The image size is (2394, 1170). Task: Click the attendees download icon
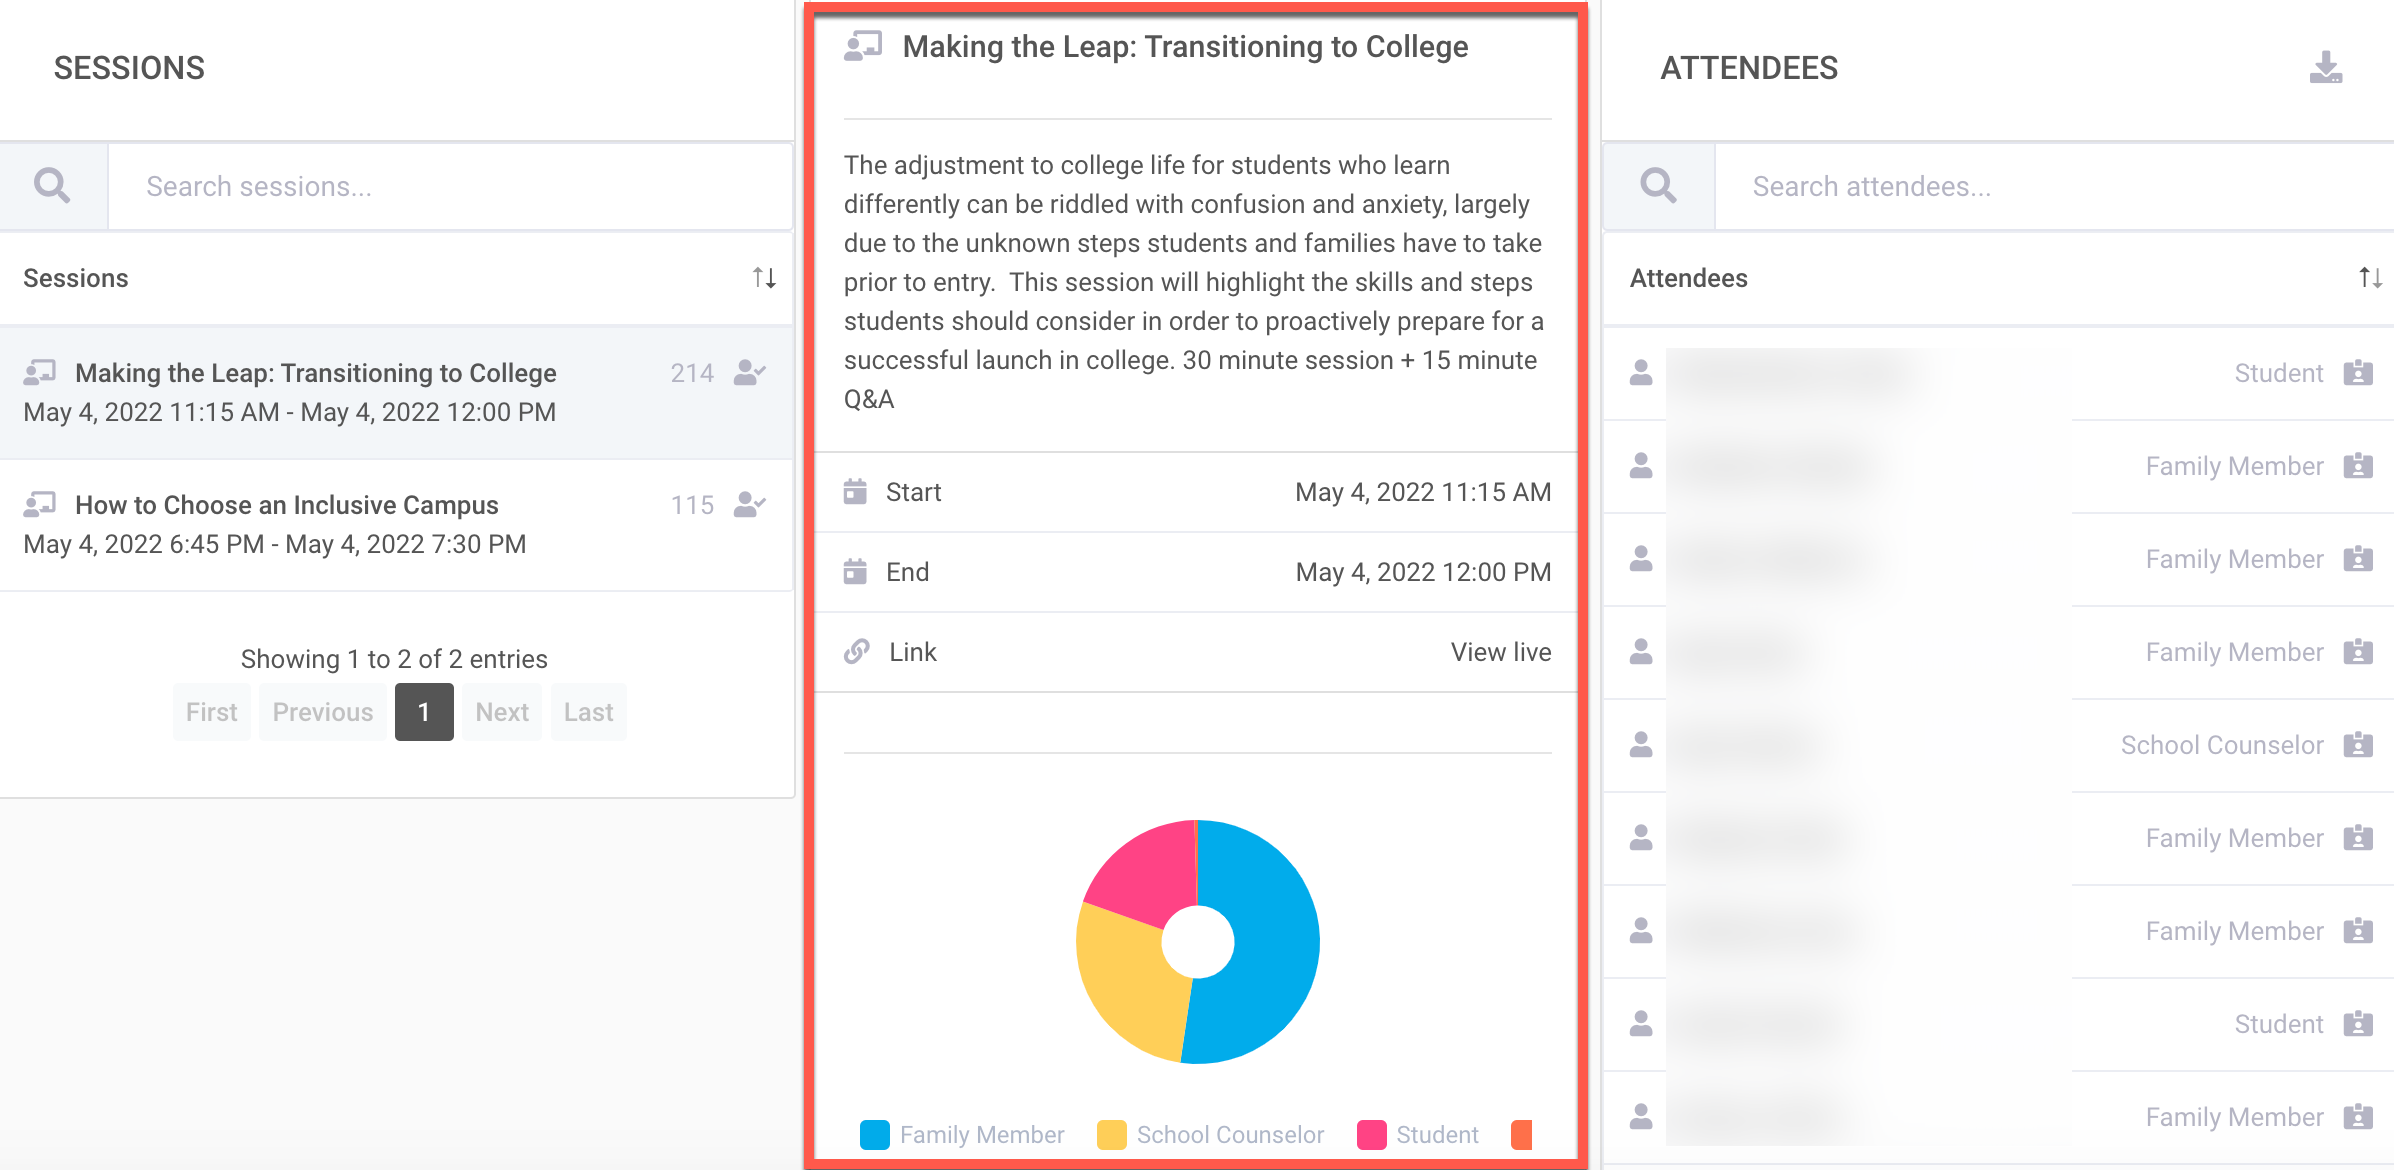pos(2325,67)
